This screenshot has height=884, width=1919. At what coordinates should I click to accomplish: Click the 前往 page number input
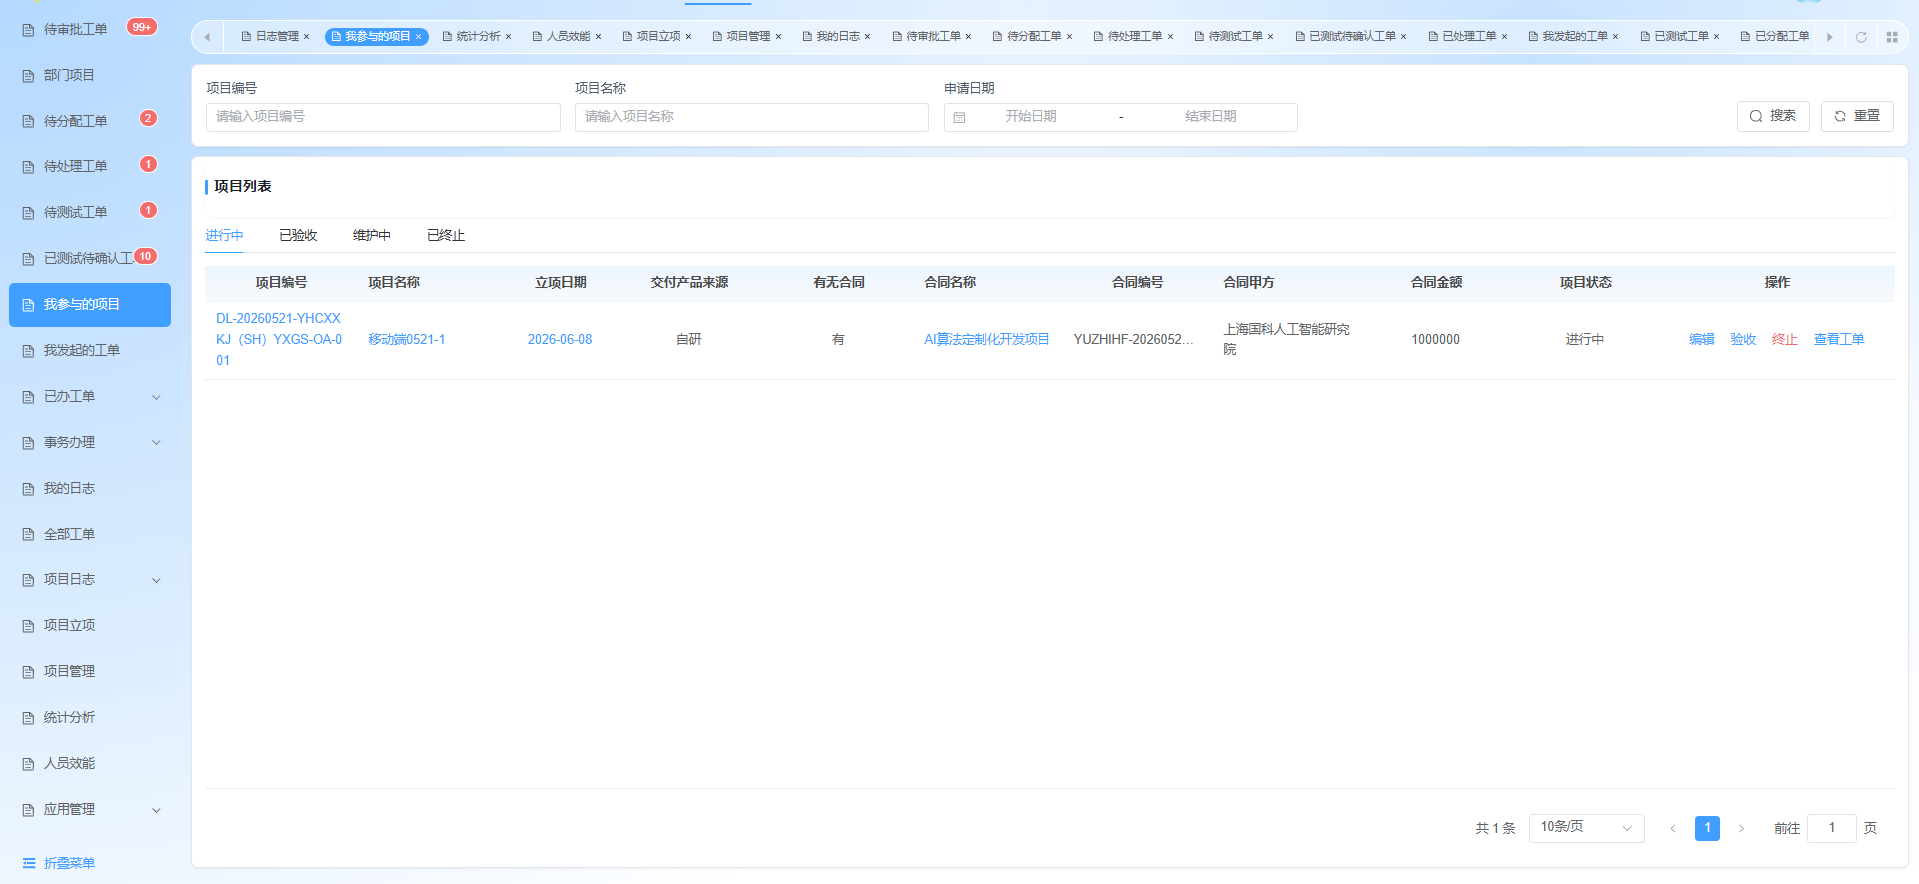click(x=1832, y=828)
